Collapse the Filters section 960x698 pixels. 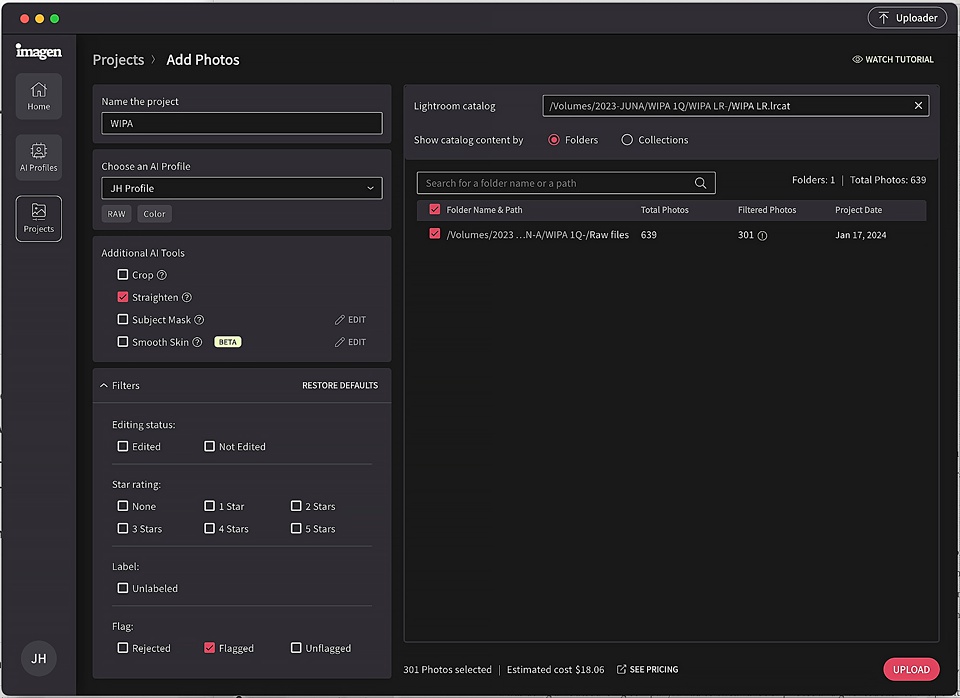pos(104,385)
